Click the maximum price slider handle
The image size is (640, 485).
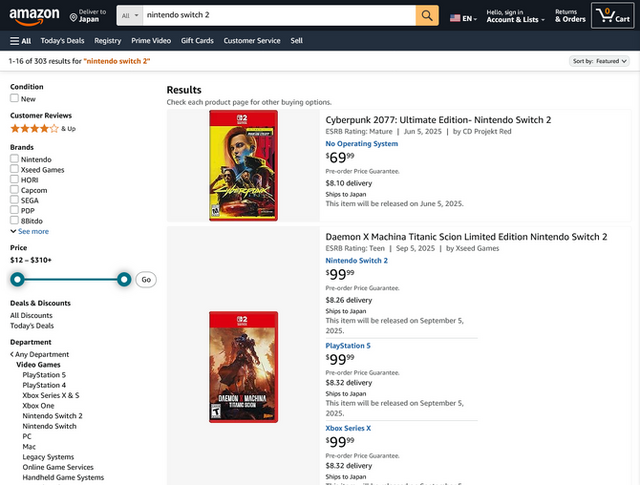pos(124,280)
